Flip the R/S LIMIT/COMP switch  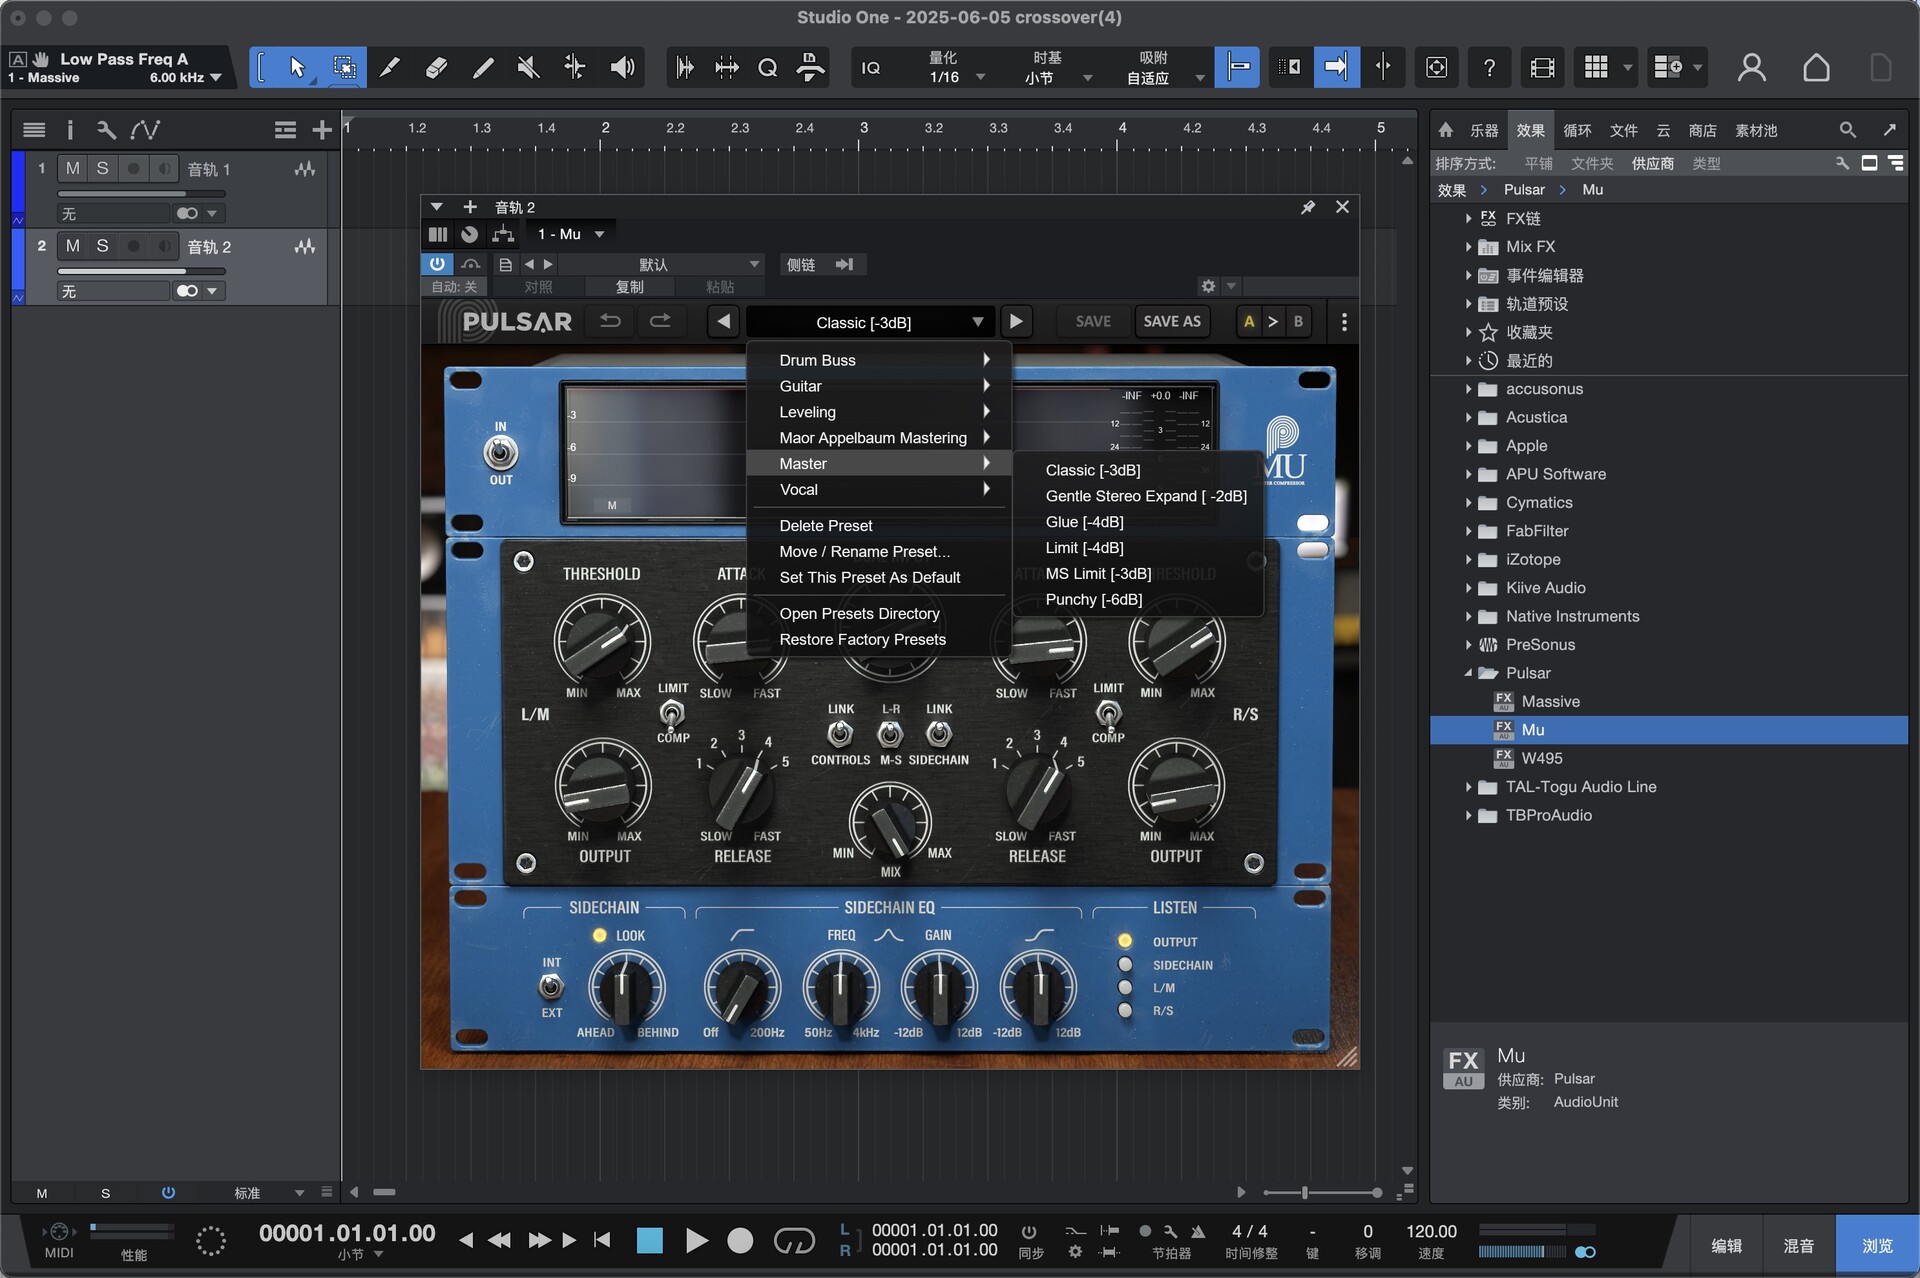pyautogui.click(x=1108, y=713)
